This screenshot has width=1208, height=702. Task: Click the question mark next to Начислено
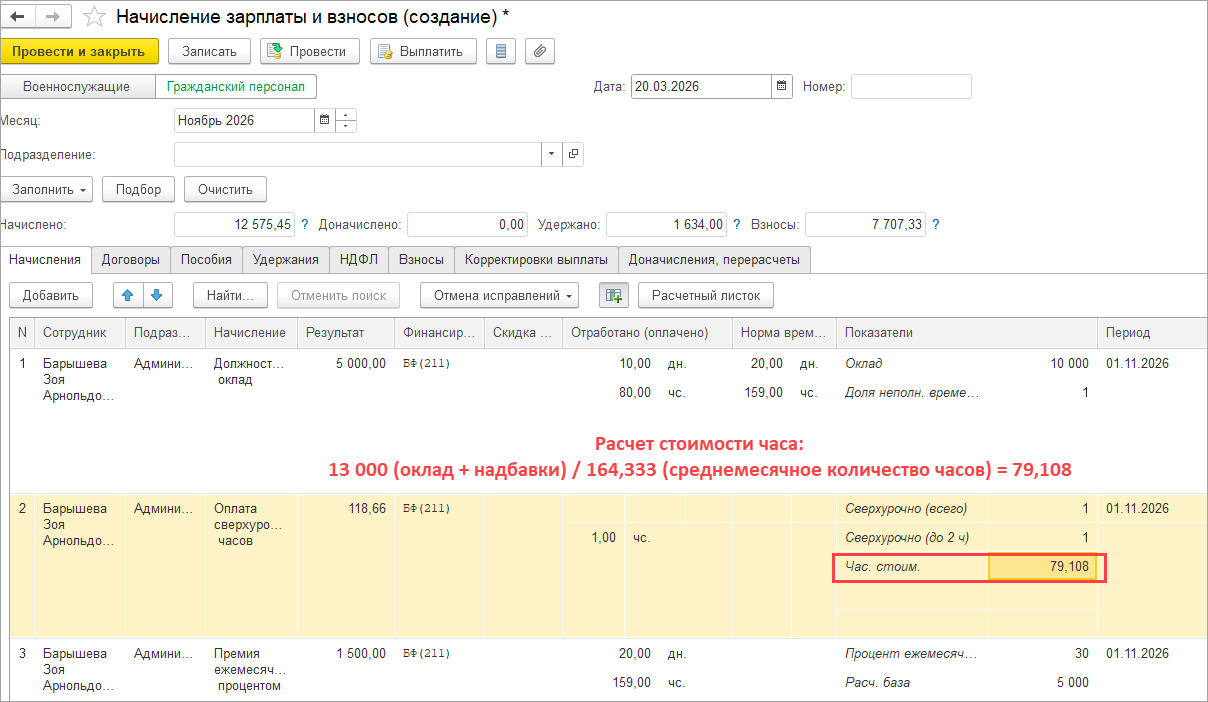305,225
